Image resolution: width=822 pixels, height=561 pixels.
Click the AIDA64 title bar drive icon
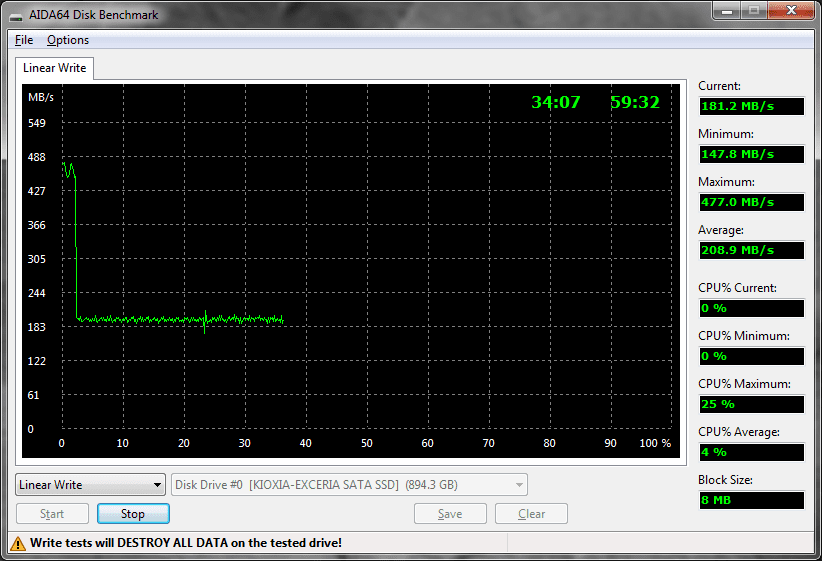tap(16, 16)
